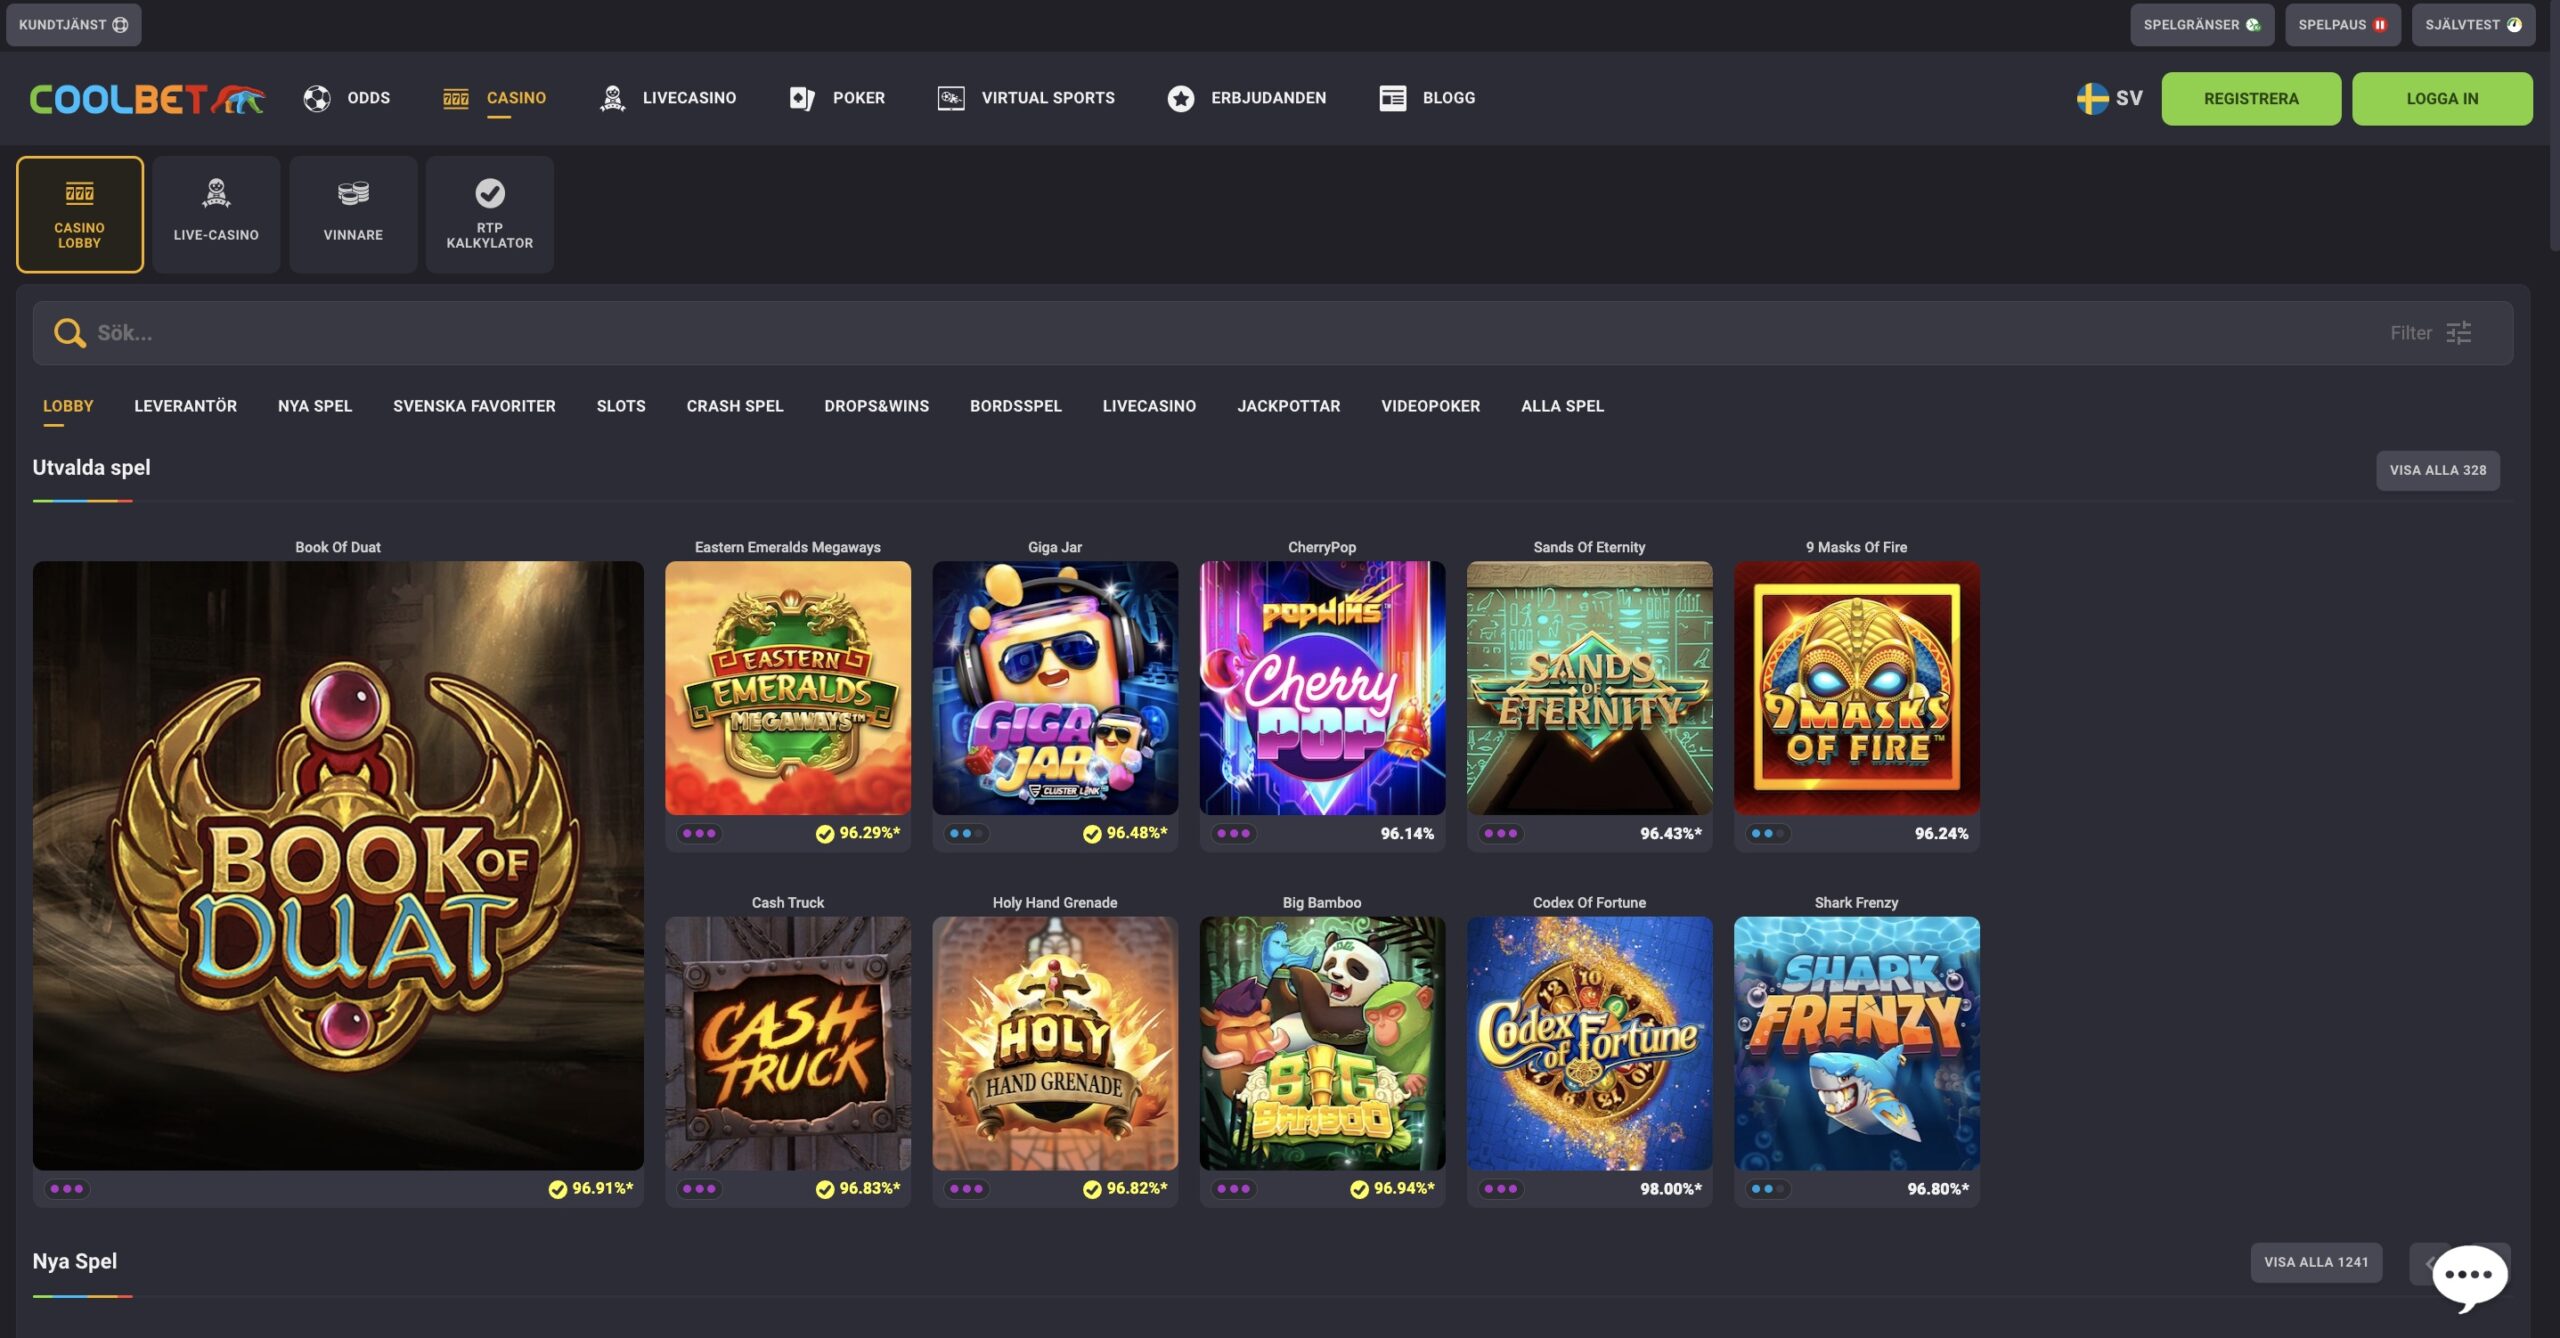This screenshot has width=2560, height=1338.
Task: Click the Odds soccer ball icon
Action: [x=317, y=98]
